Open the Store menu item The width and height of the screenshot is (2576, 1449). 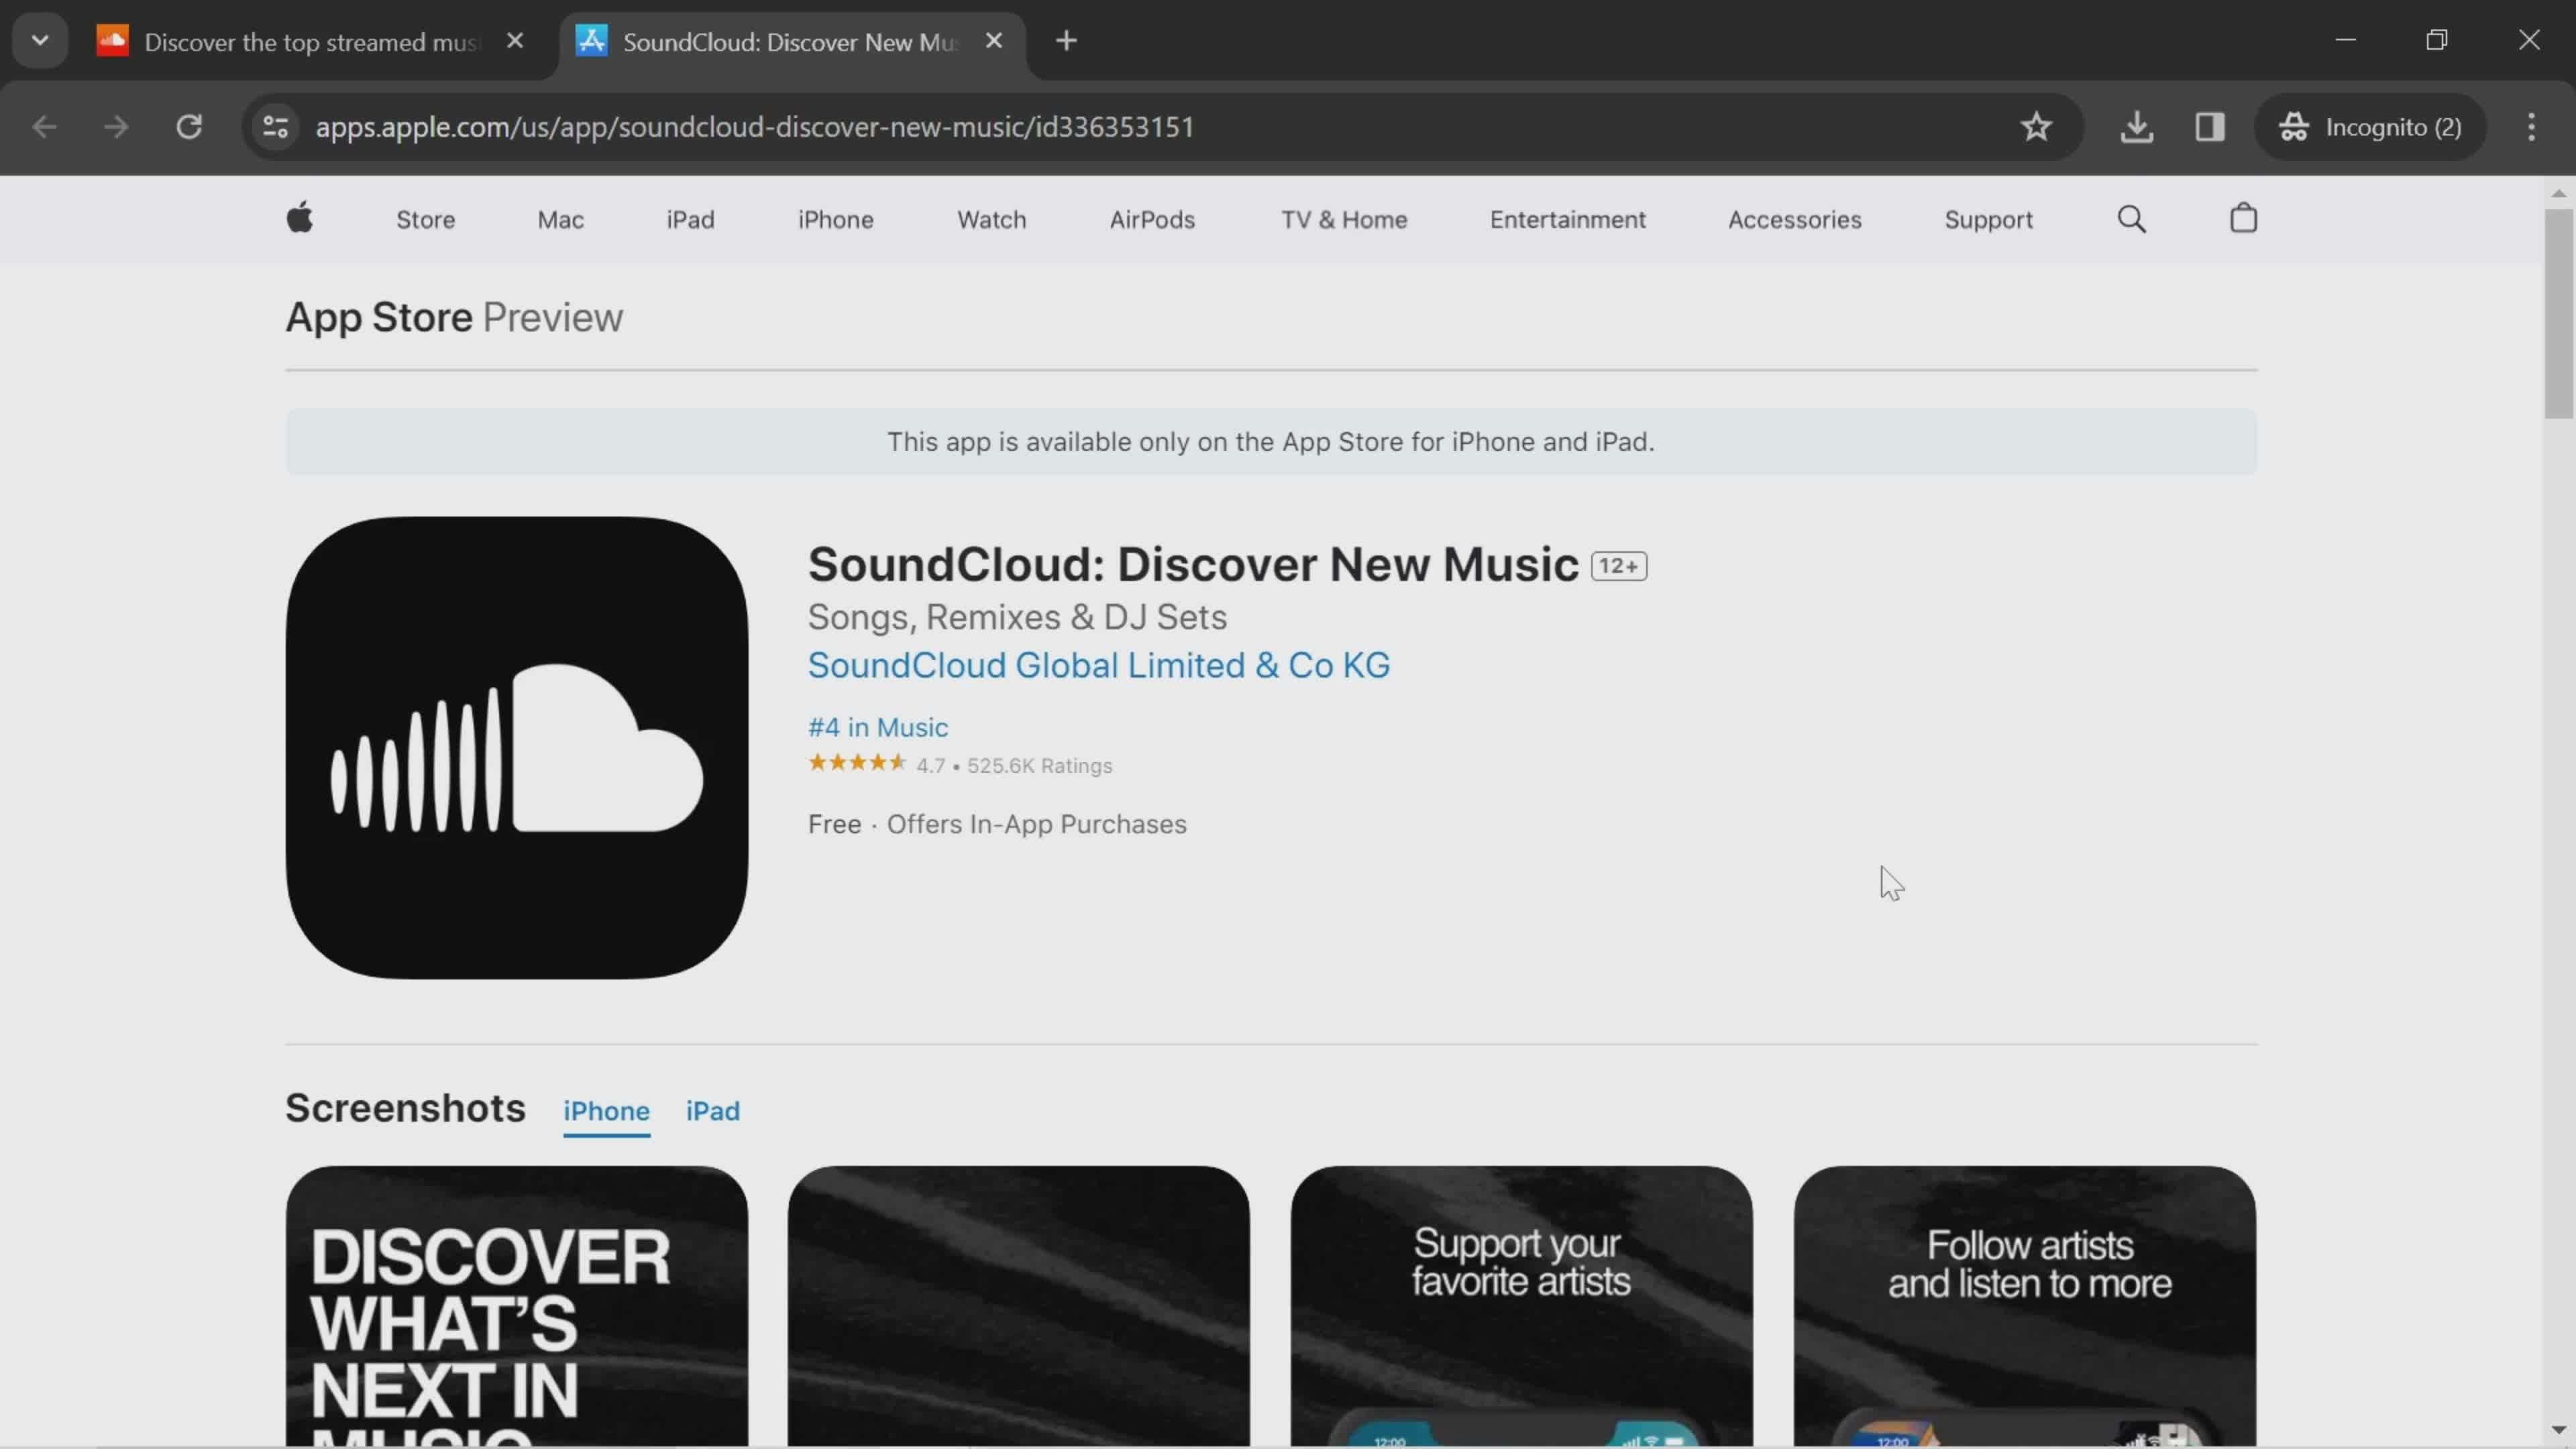click(x=425, y=219)
